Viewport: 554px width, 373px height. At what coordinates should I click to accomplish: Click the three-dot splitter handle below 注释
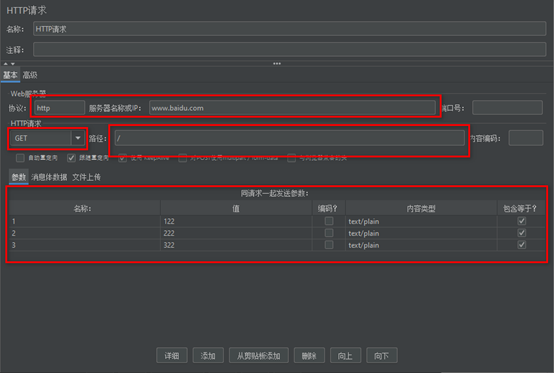(x=277, y=64)
